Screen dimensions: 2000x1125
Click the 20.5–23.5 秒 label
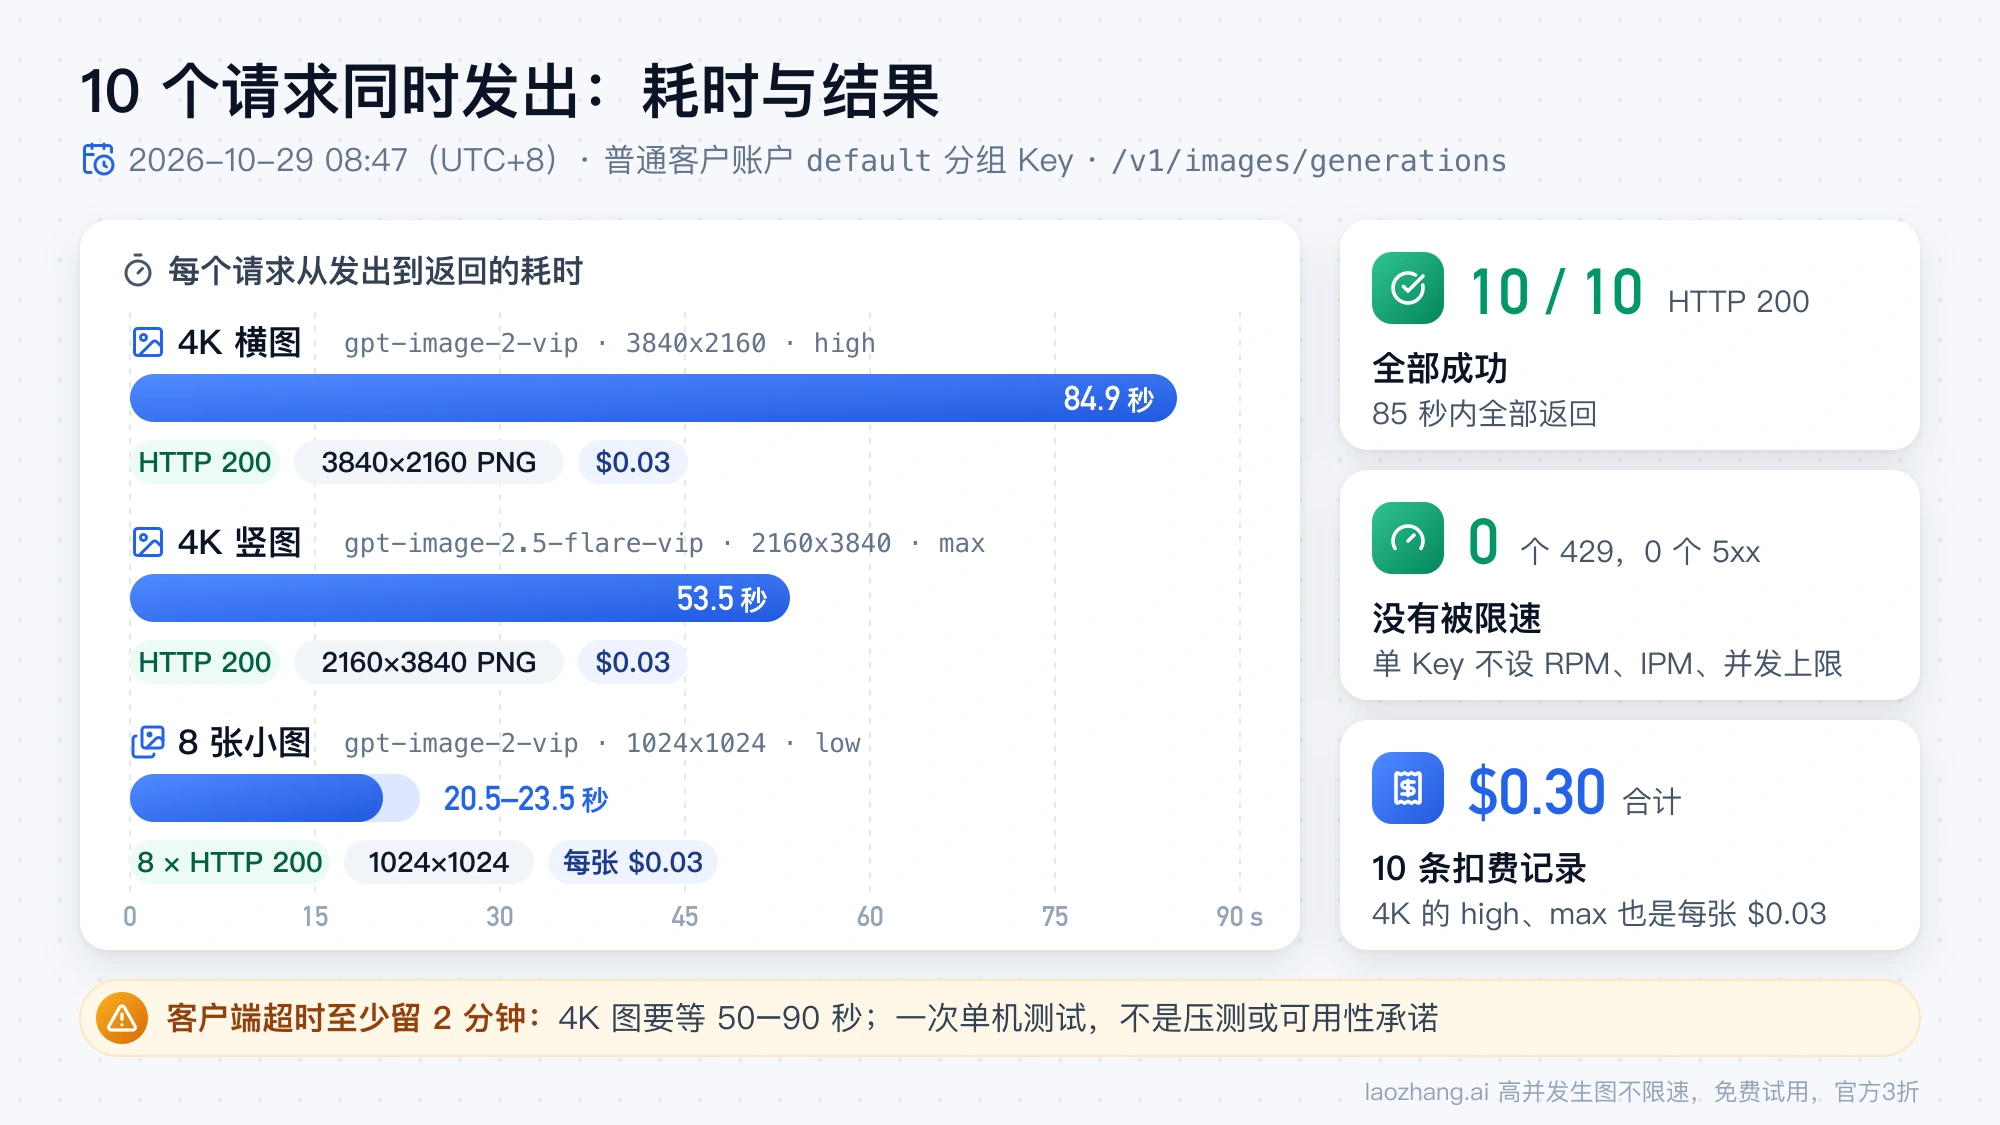point(526,798)
